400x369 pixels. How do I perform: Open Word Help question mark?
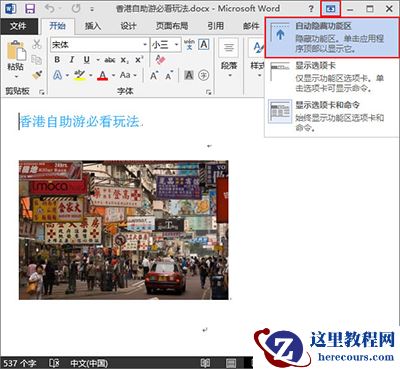311,9
